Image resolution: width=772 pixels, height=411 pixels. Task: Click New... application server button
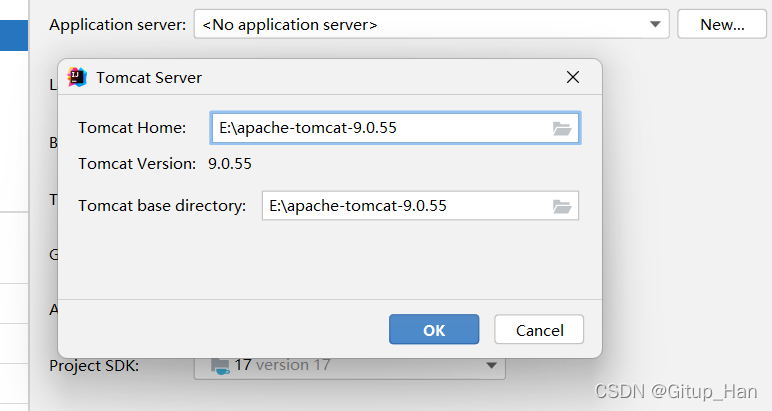click(x=722, y=24)
